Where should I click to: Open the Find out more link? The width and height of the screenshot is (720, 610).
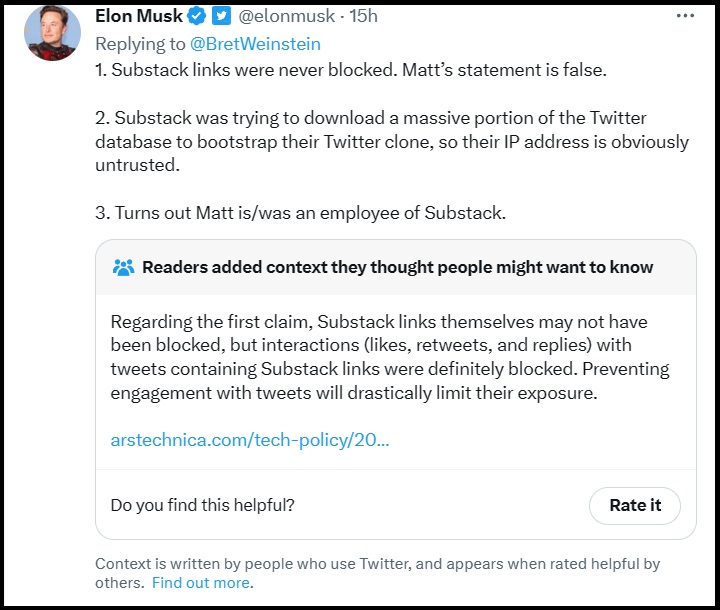click(201, 582)
